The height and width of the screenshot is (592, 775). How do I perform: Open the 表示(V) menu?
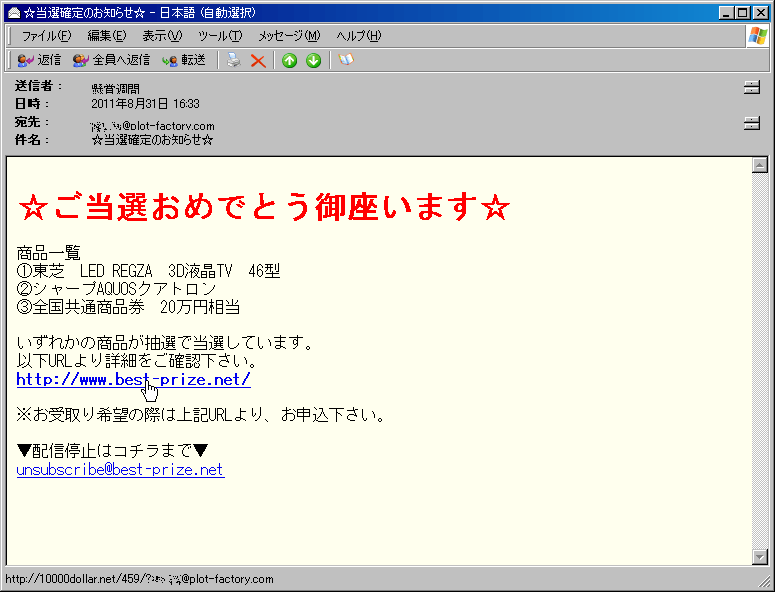click(162, 36)
